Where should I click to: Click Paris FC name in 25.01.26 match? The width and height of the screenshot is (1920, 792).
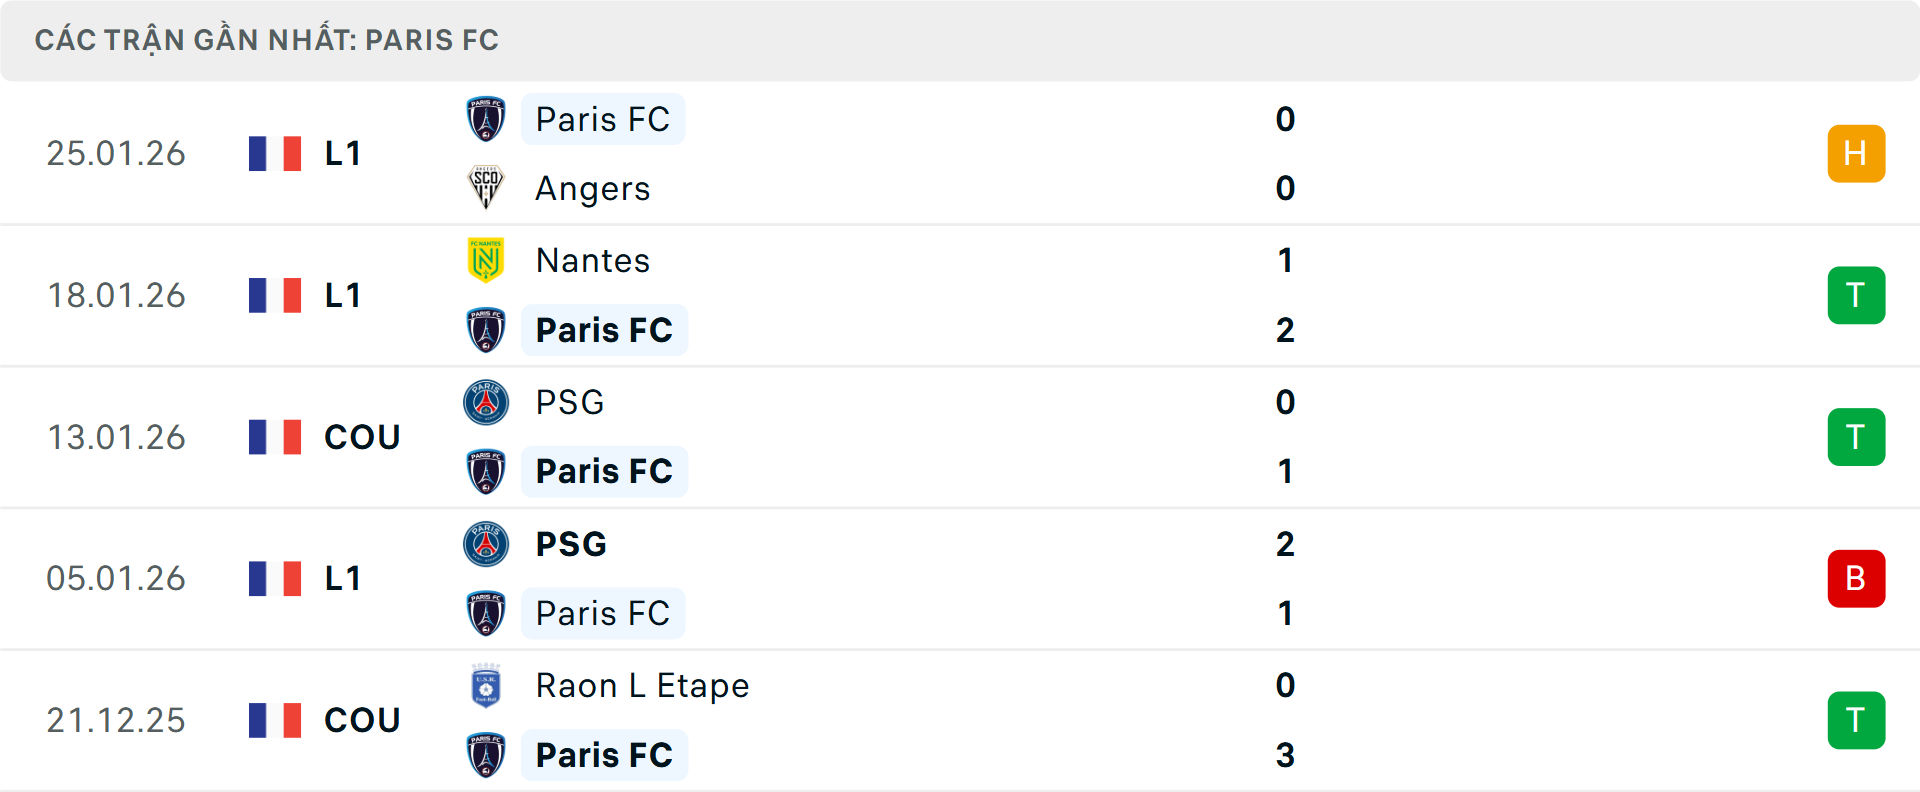point(602,119)
